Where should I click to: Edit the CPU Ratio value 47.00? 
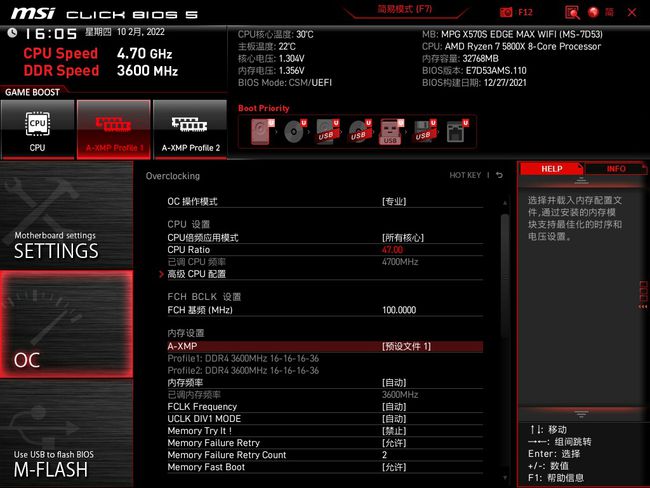click(392, 250)
